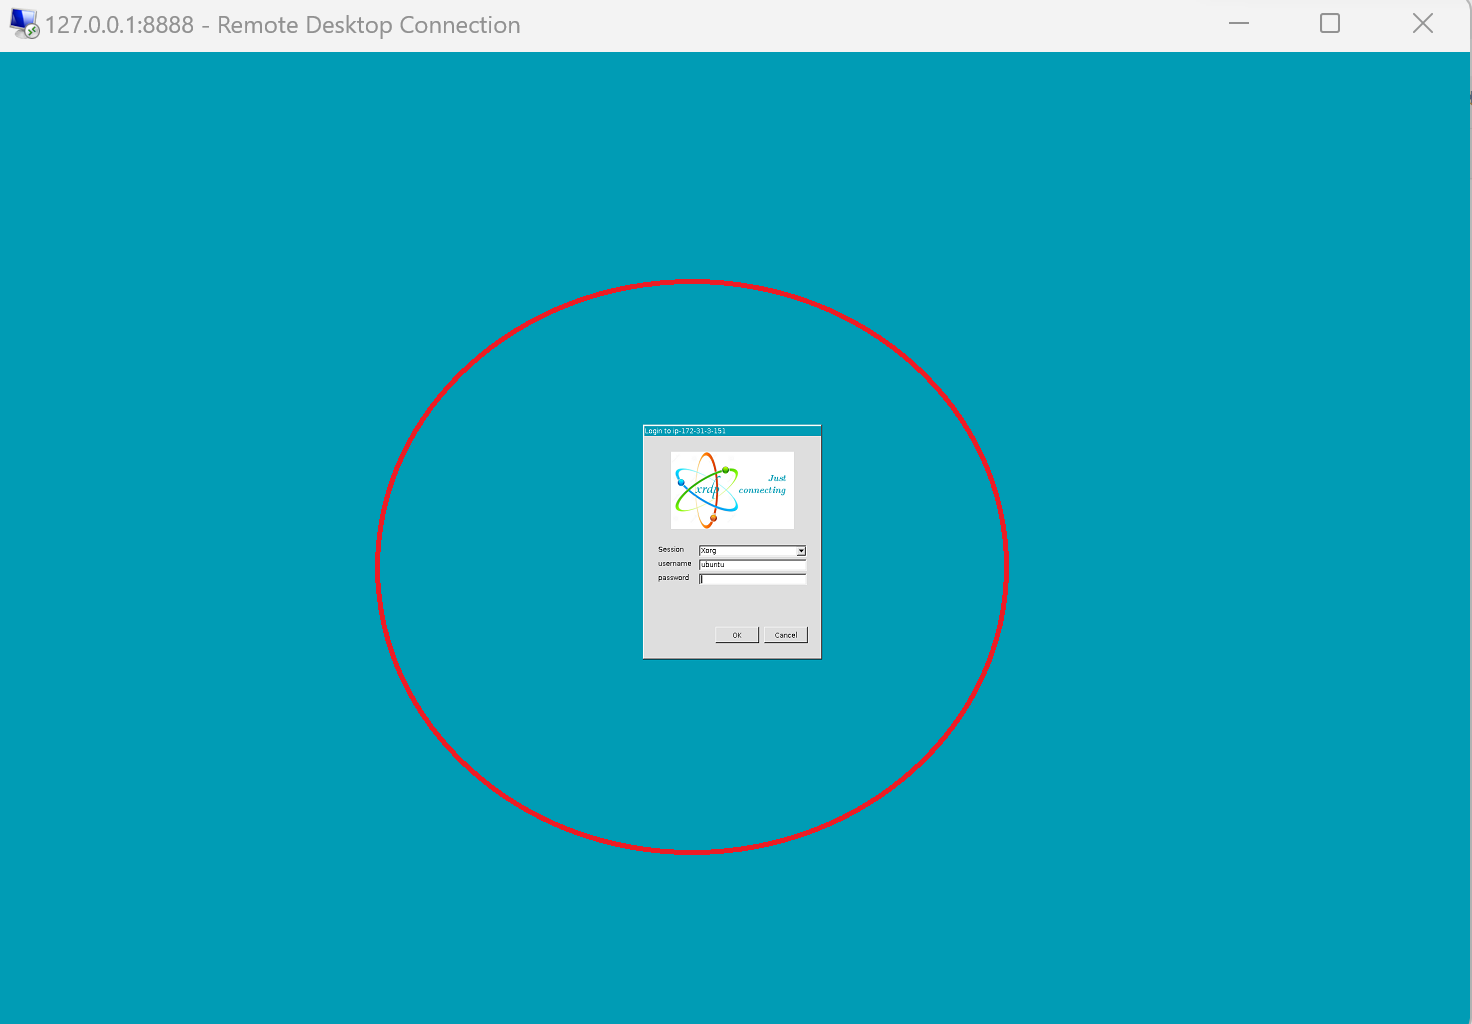
Task: Click the xrdp Just connecting logo
Action: point(732,490)
